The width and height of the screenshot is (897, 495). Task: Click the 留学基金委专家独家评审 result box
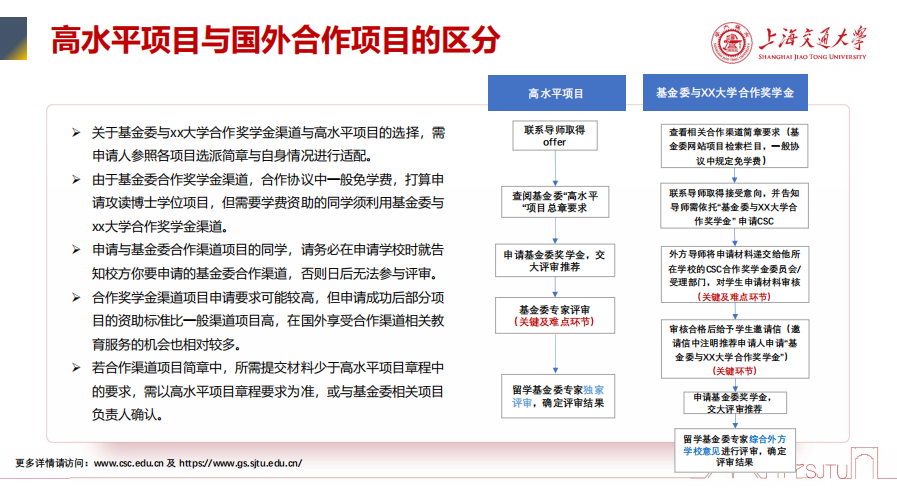554,393
